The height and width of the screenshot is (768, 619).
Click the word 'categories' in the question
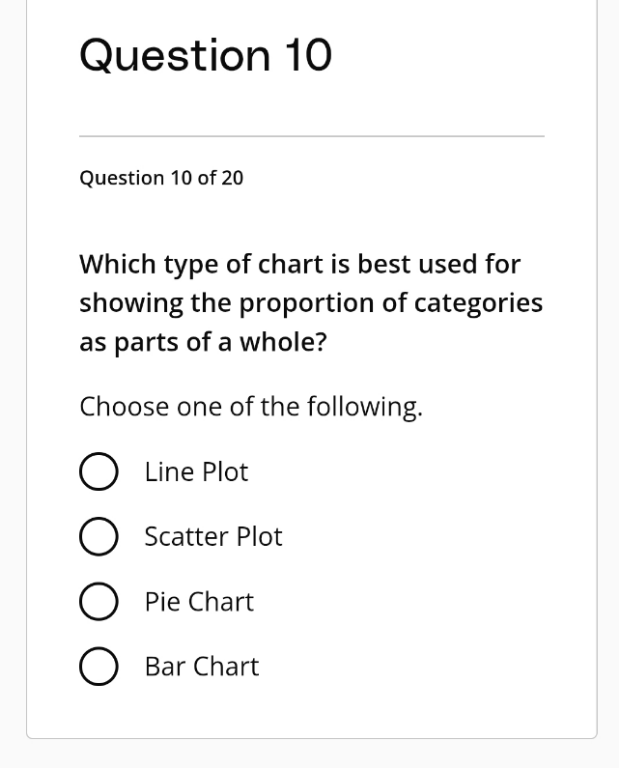pos(478,303)
